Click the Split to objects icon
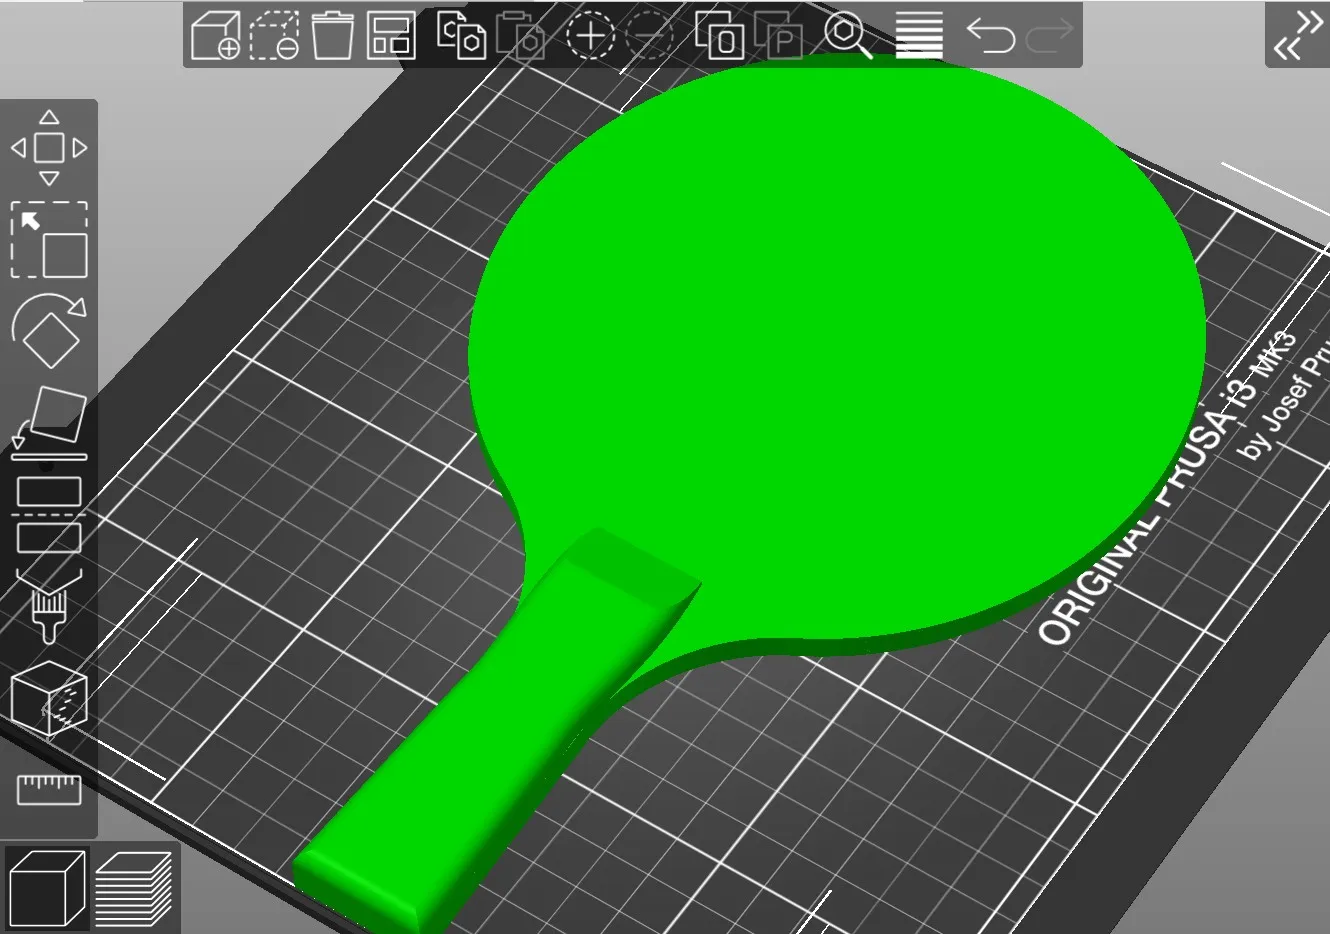The width and height of the screenshot is (1330, 934). click(x=719, y=36)
